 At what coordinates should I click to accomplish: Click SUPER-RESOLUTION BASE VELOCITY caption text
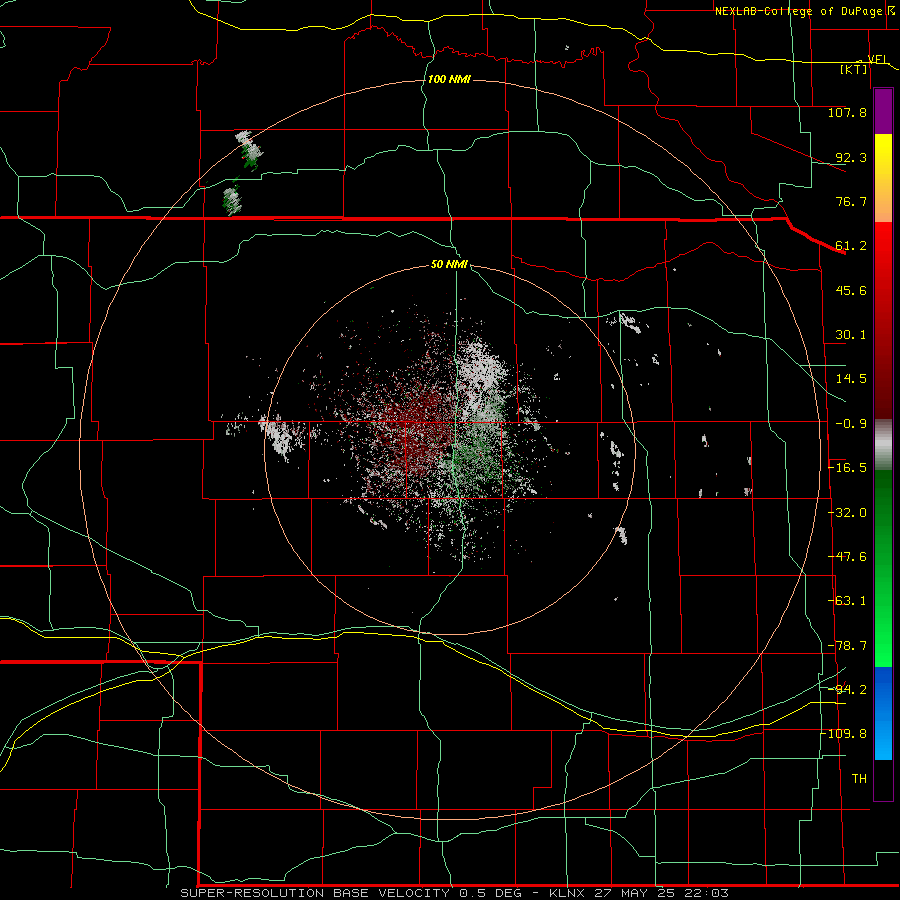coord(317,893)
